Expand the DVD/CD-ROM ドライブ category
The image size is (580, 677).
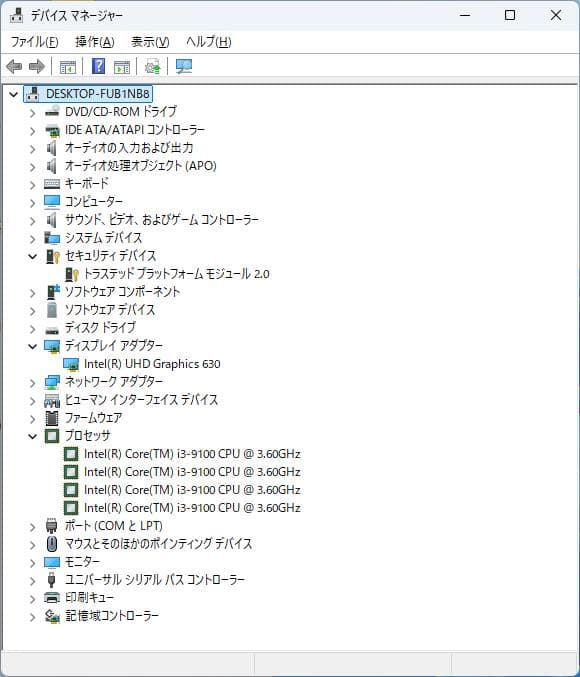(32, 112)
